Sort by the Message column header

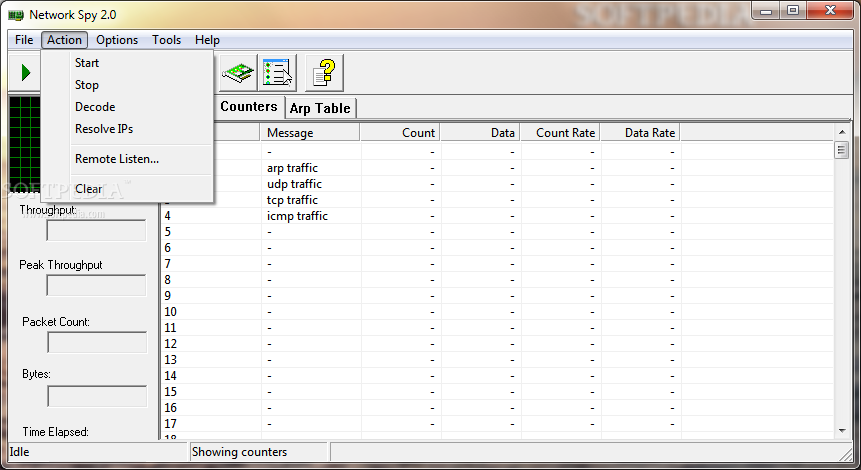(310, 133)
